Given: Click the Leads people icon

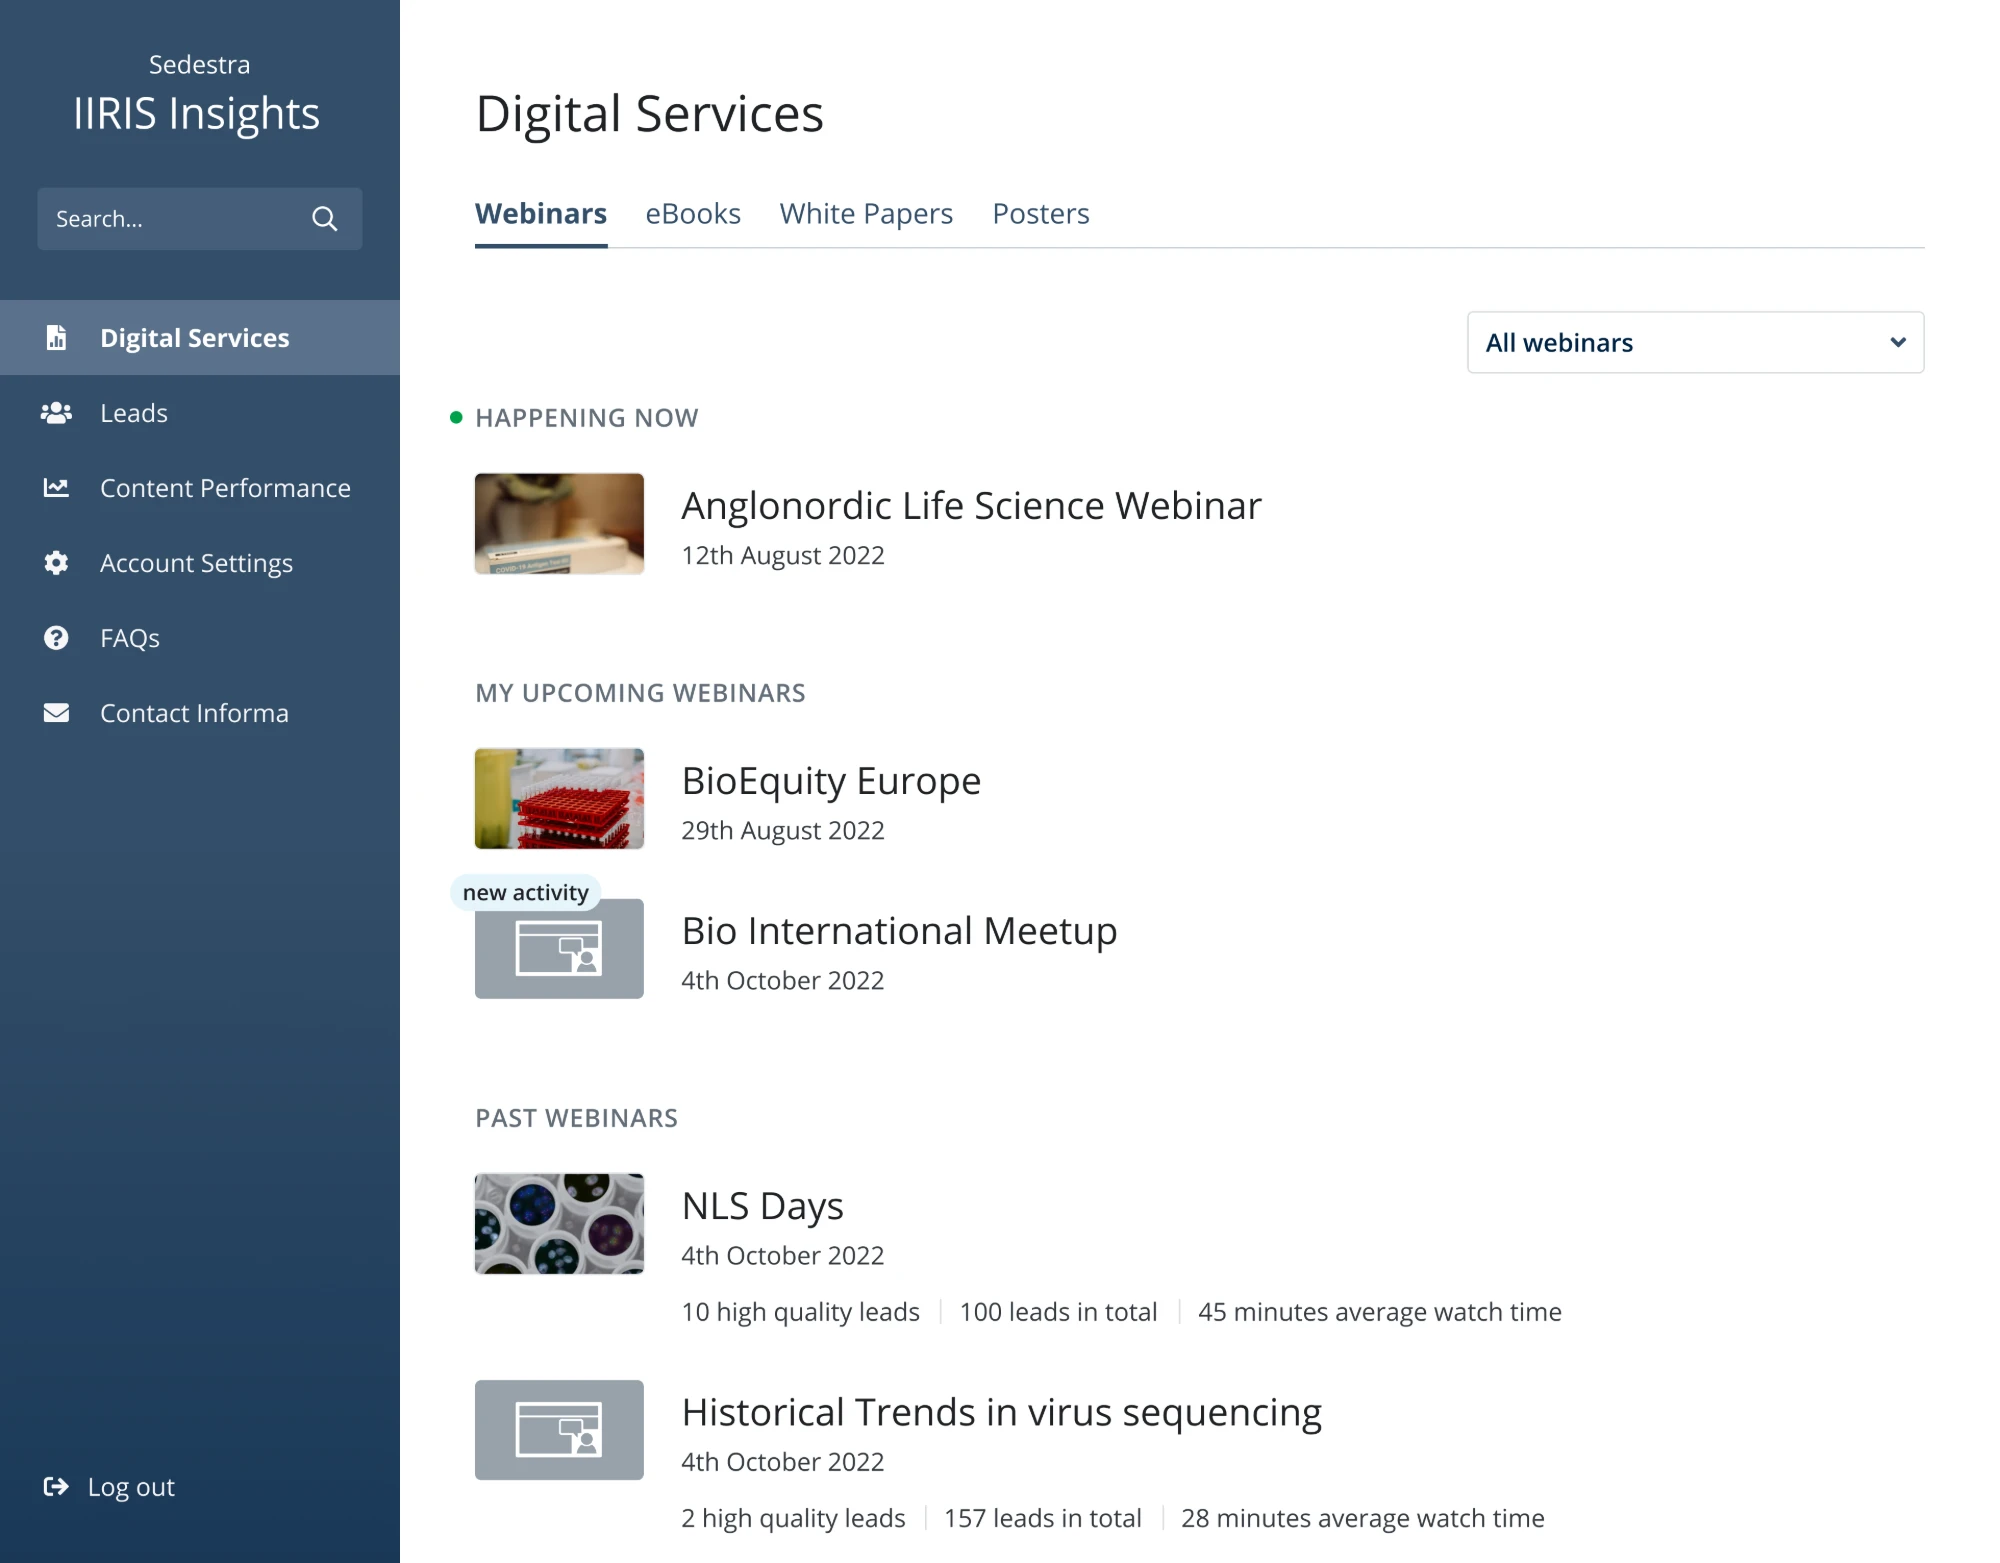Looking at the screenshot, I should point(56,413).
